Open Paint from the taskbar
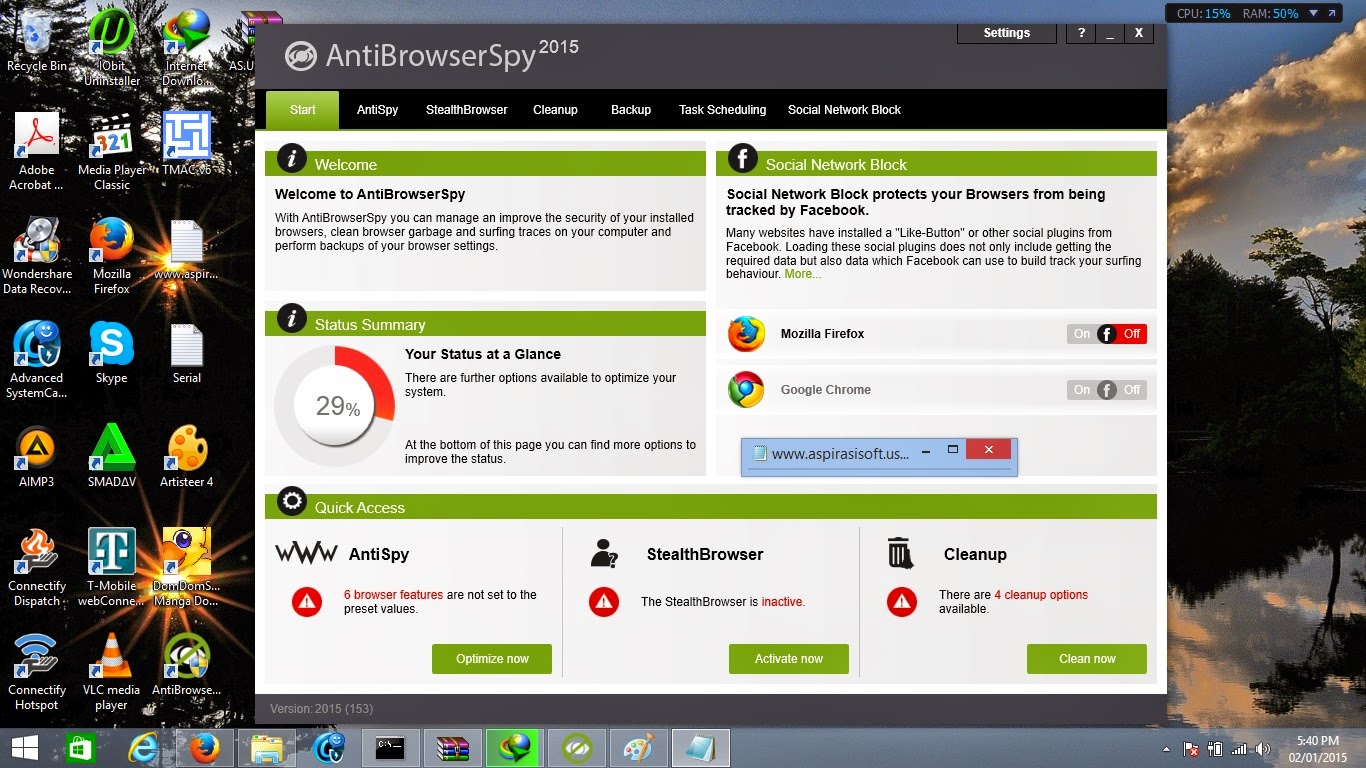1366x768 pixels. (638, 747)
